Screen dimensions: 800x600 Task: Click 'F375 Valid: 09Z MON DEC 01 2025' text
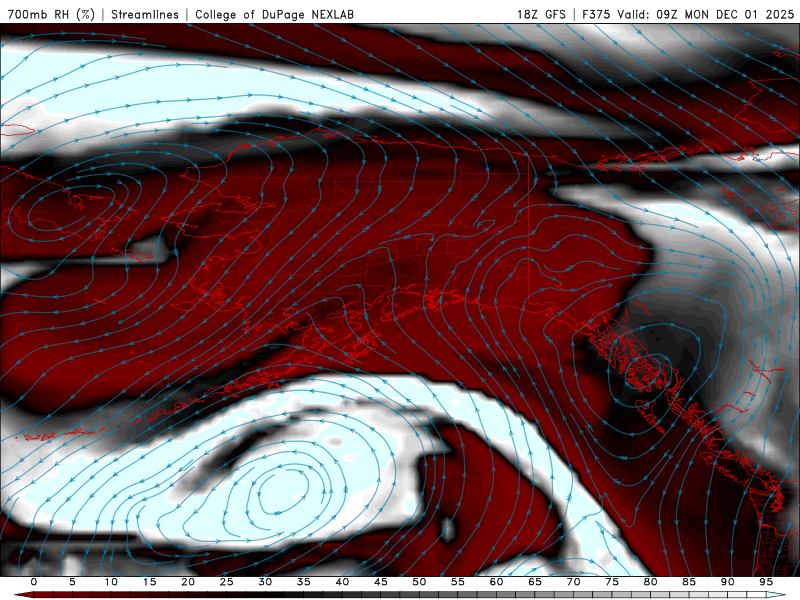(688, 14)
